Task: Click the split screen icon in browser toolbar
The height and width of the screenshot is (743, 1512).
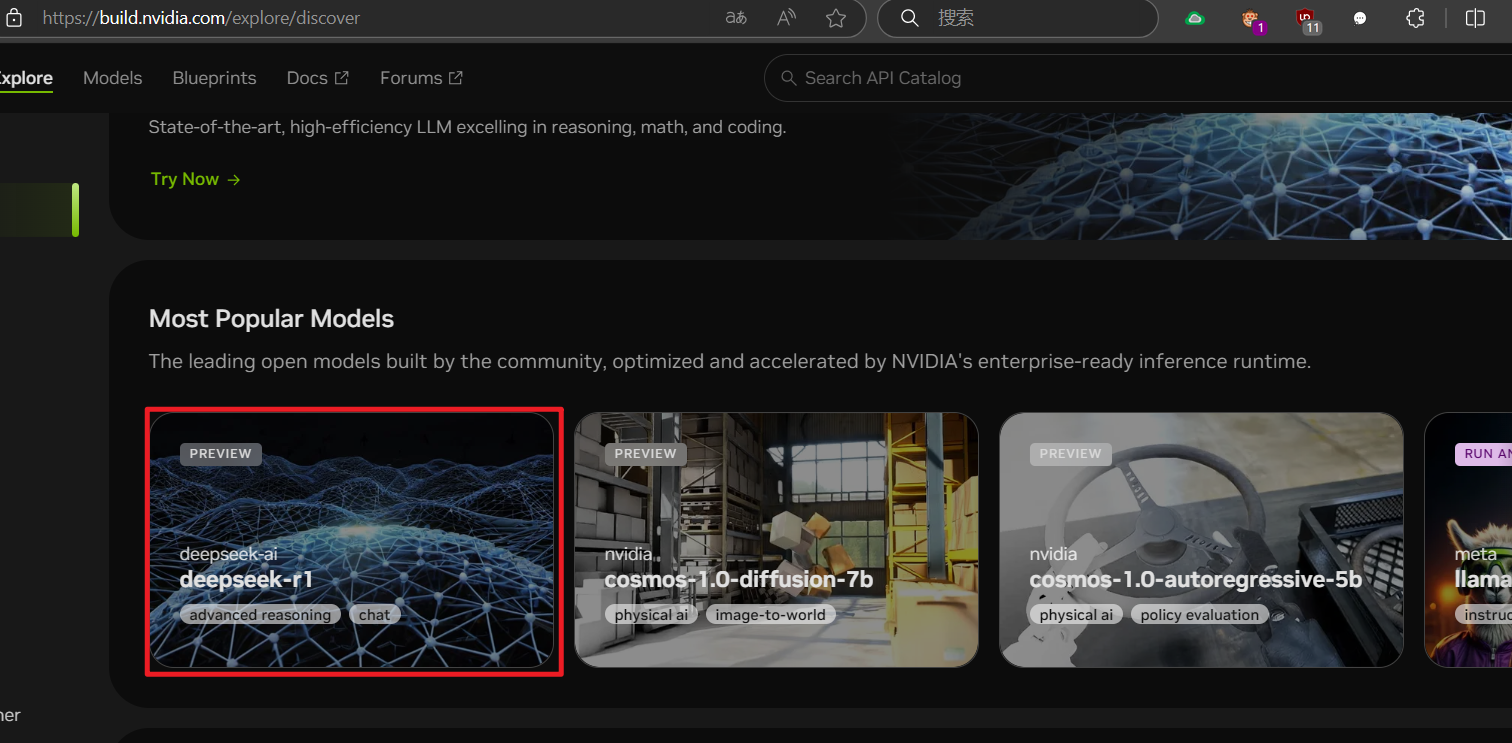Action: pyautogui.click(x=1475, y=18)
